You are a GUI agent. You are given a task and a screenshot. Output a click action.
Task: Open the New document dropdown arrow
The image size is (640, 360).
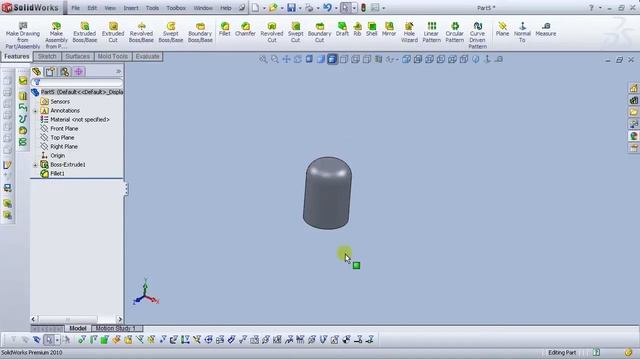[264, 8]
